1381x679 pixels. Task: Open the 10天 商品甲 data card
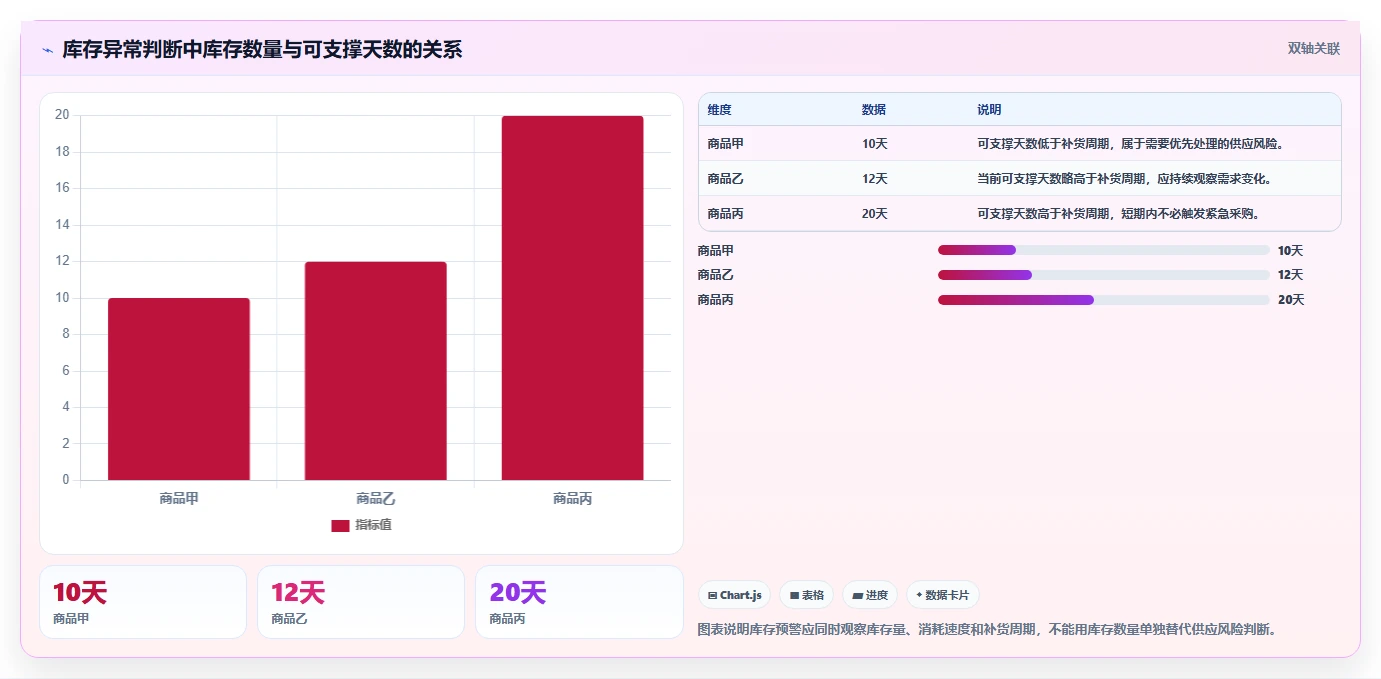(143, 602)
